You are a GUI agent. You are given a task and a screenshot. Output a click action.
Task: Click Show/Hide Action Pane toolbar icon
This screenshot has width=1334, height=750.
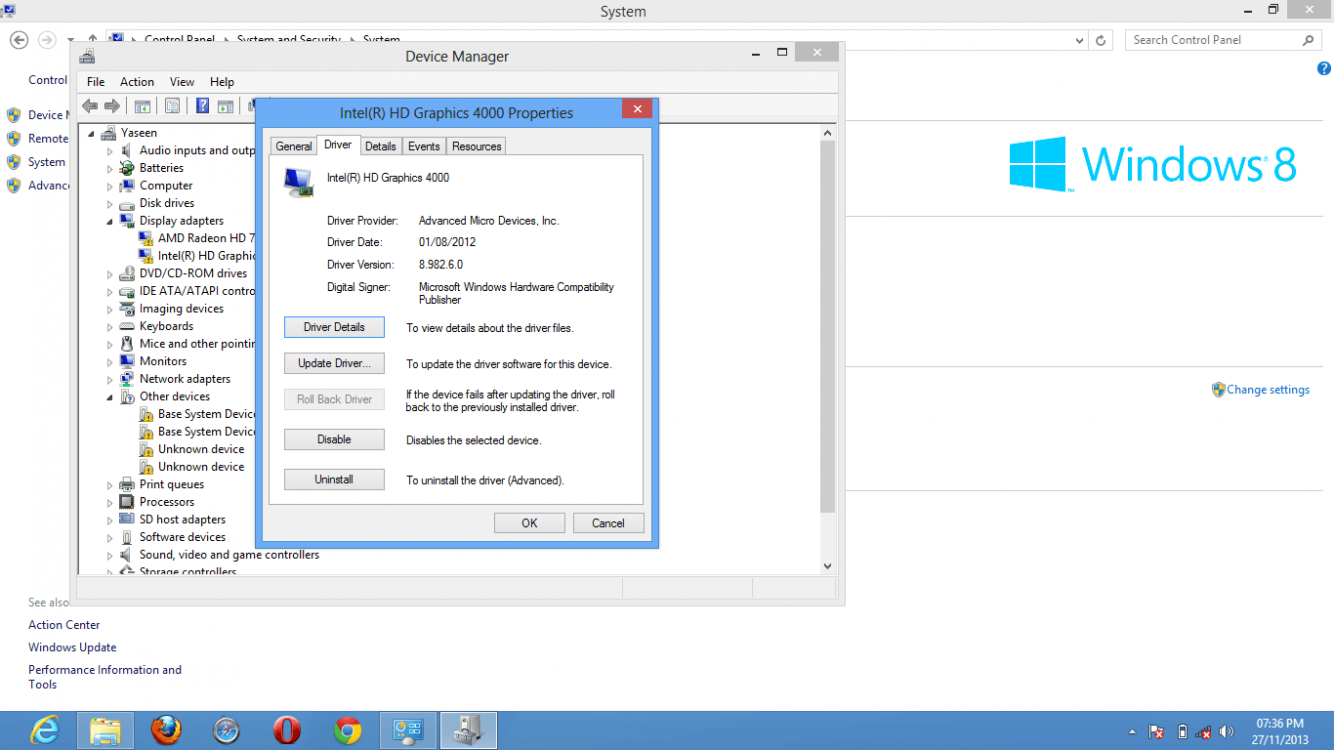[x=225, y=106]
